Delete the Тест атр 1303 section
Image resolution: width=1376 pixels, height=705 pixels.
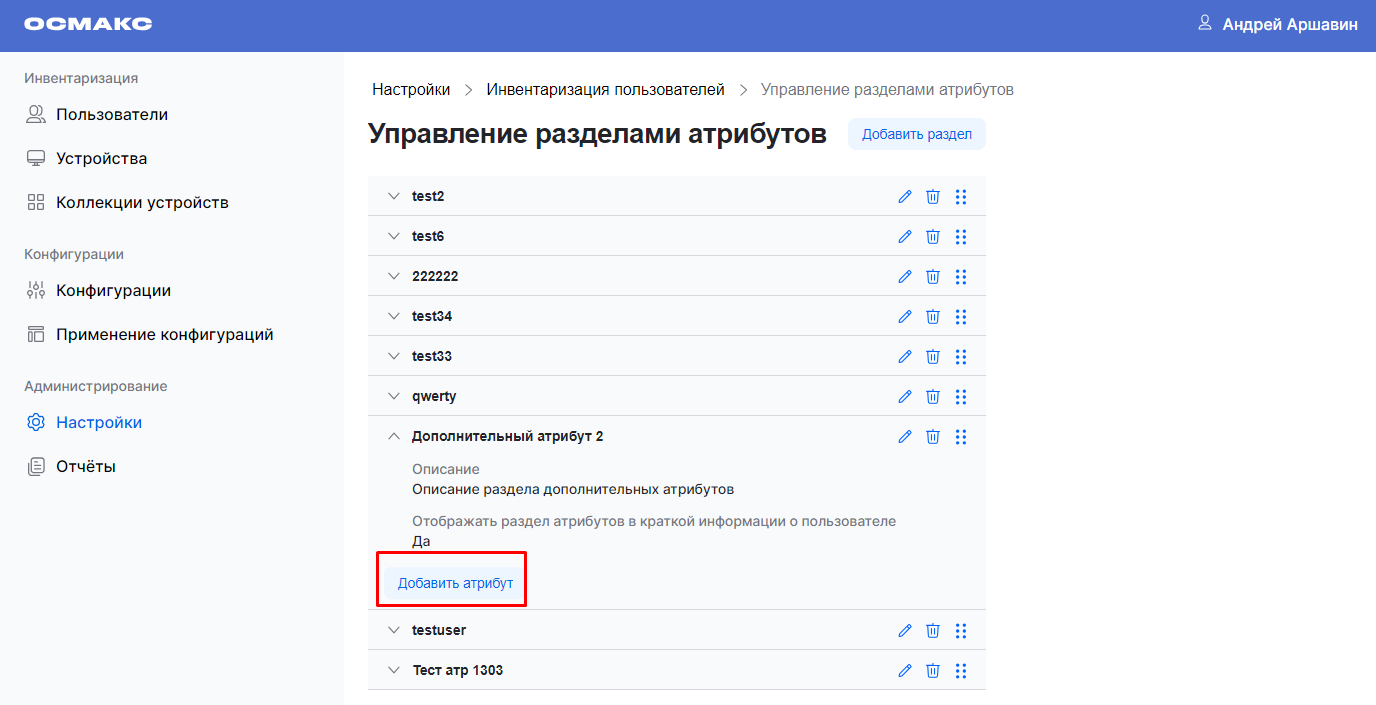coord(933,671)
